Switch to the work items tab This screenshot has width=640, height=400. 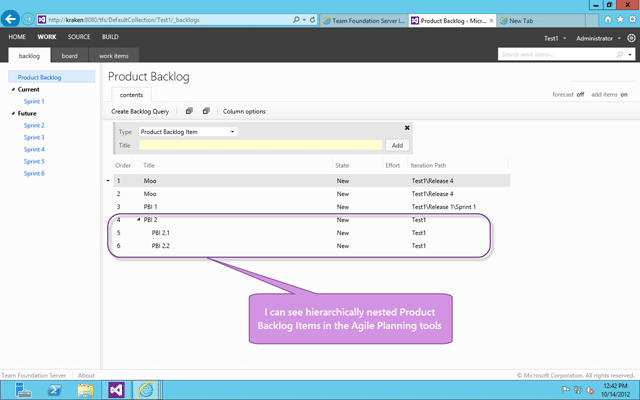coord(113,56)
